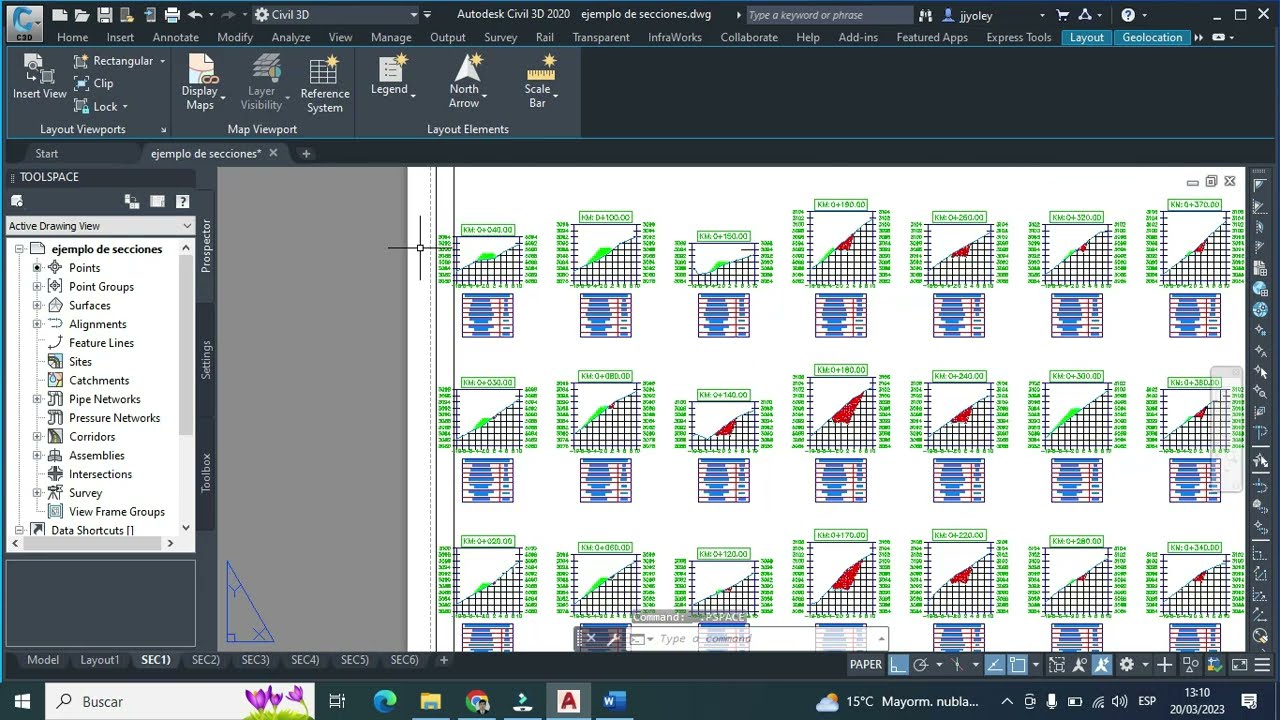Toggle Auto-scale annotation icon in status bar
The height and width of the screenshot is (720, 1280).
tap(1101, 665)
